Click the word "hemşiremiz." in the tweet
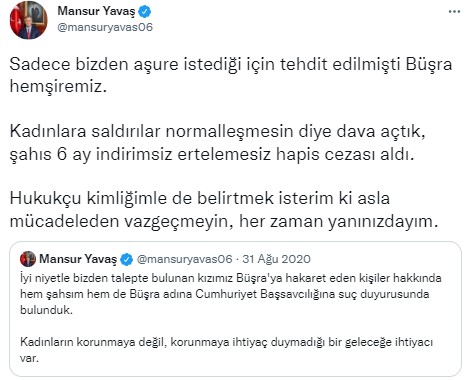This screenshot has width=475, height=380. [x=58, y=87]
